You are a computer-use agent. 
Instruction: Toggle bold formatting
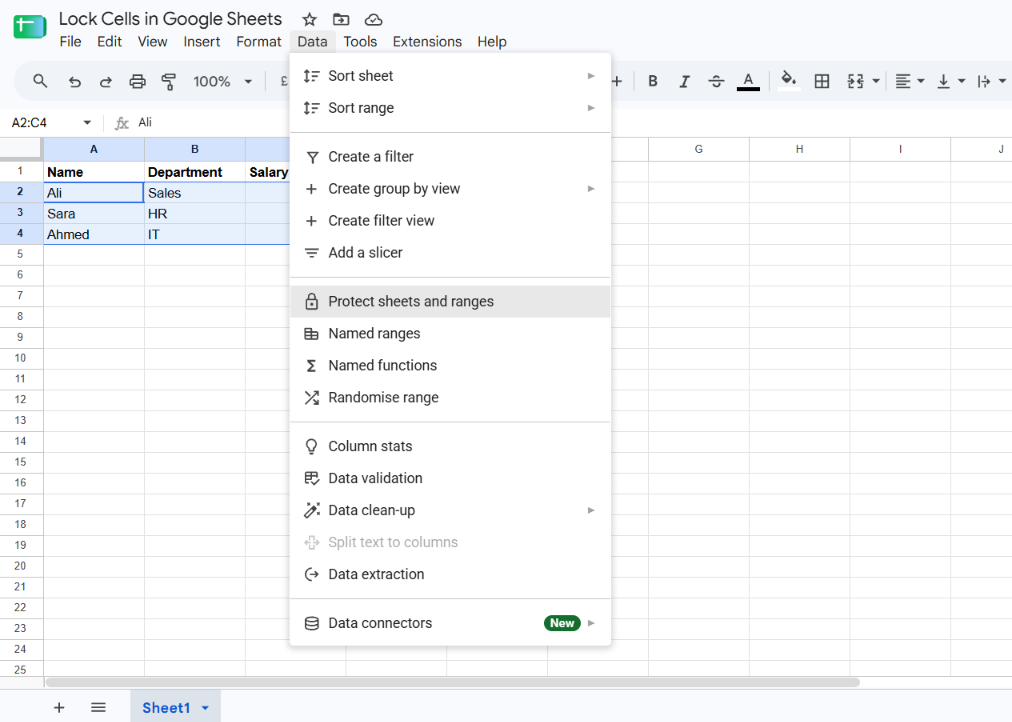[653, 81]
